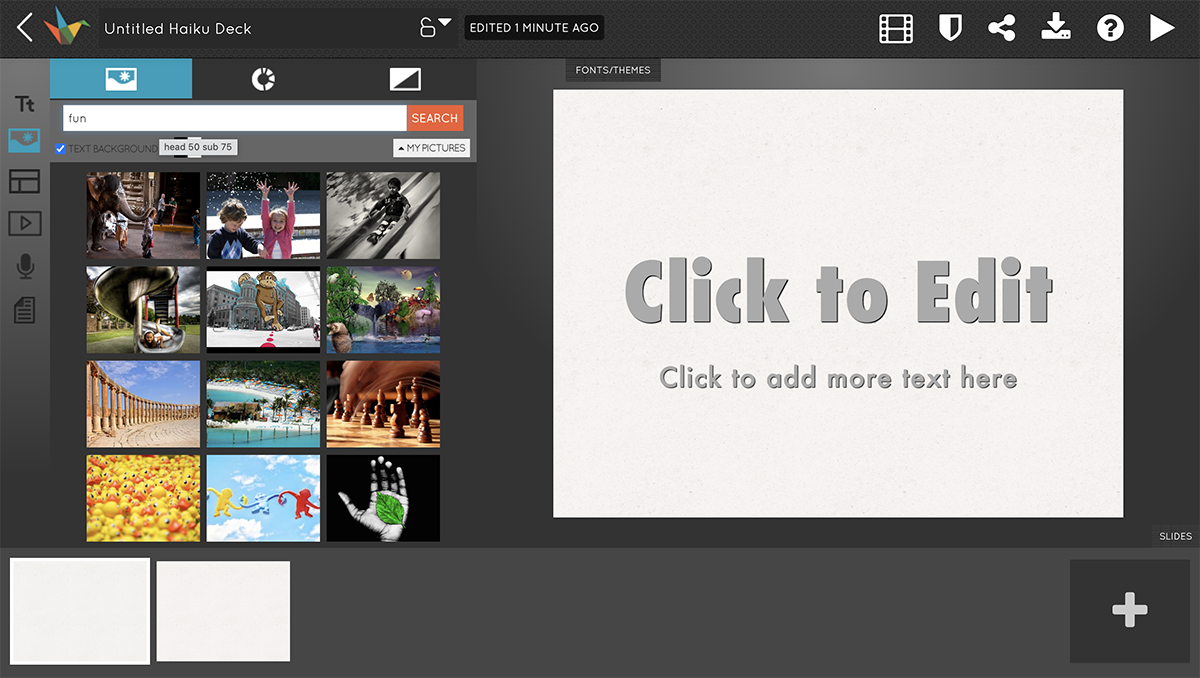Screen dimensions: 1200x678
Task: Open the video embed tool in sidebar
Action: click(24, 223)
